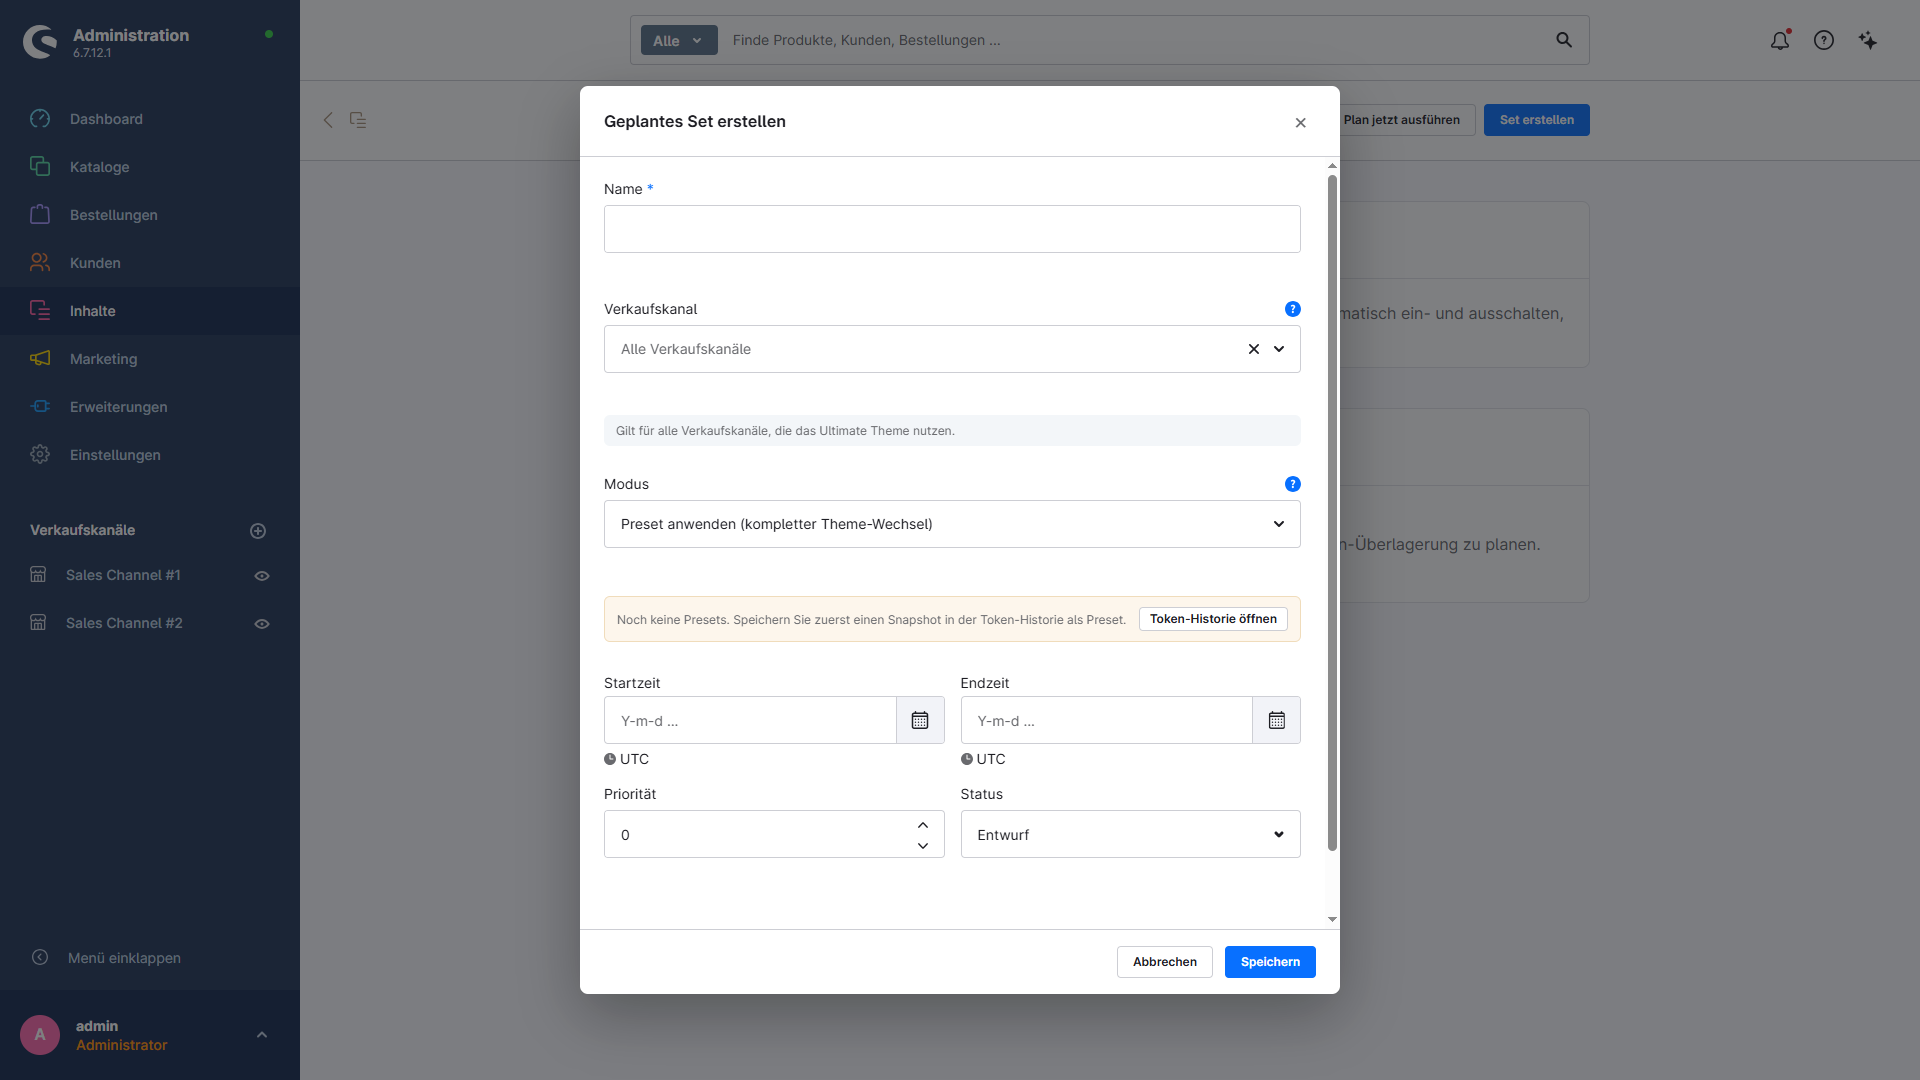Open Sales Channel #1 entry
Image resolution: width=1920 pixels, height=1080 pixels.
[123, 575]
